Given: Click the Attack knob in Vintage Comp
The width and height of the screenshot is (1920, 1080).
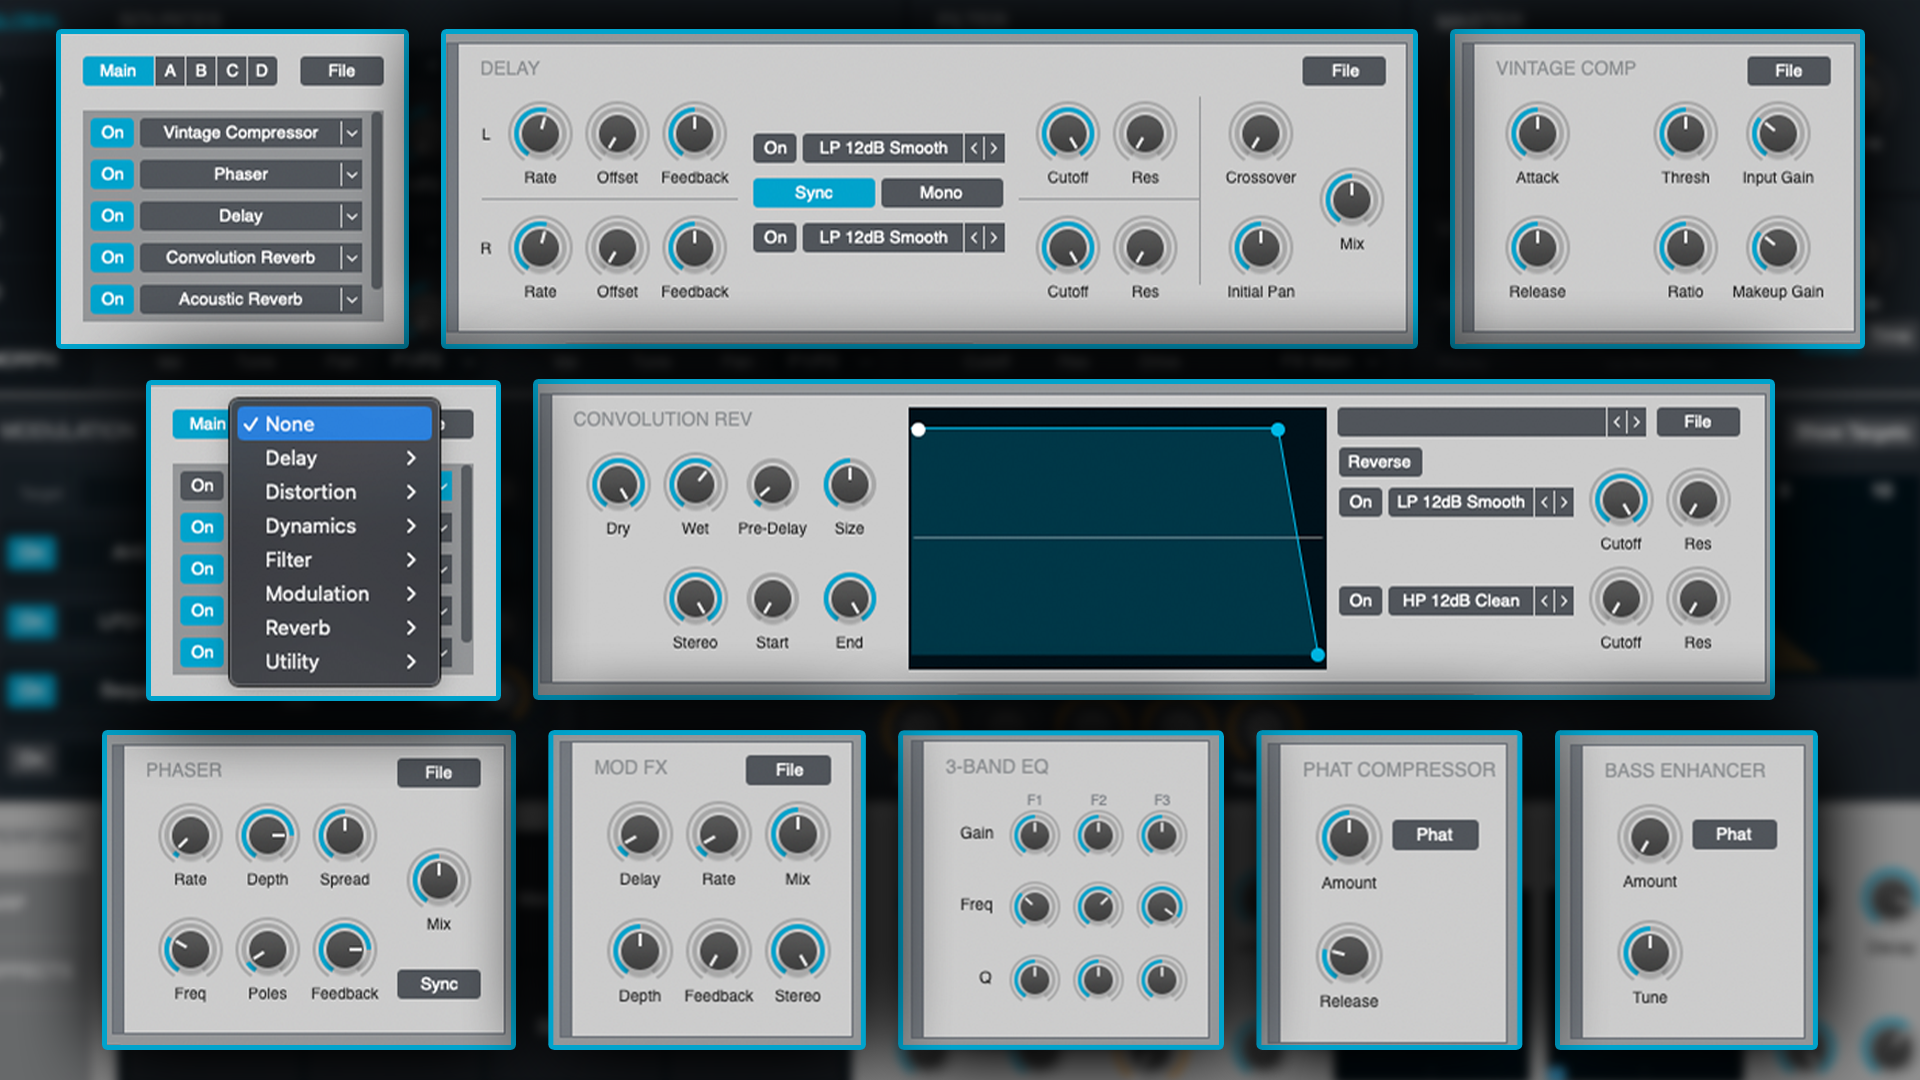Looking at the screenshot, I should click(1536, 133).
